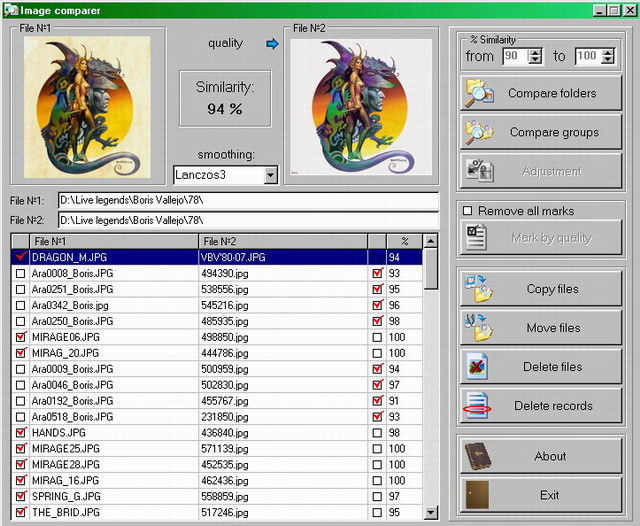Click the File №2 path field
The image size is (640, 526).
[x=248, y=220]
